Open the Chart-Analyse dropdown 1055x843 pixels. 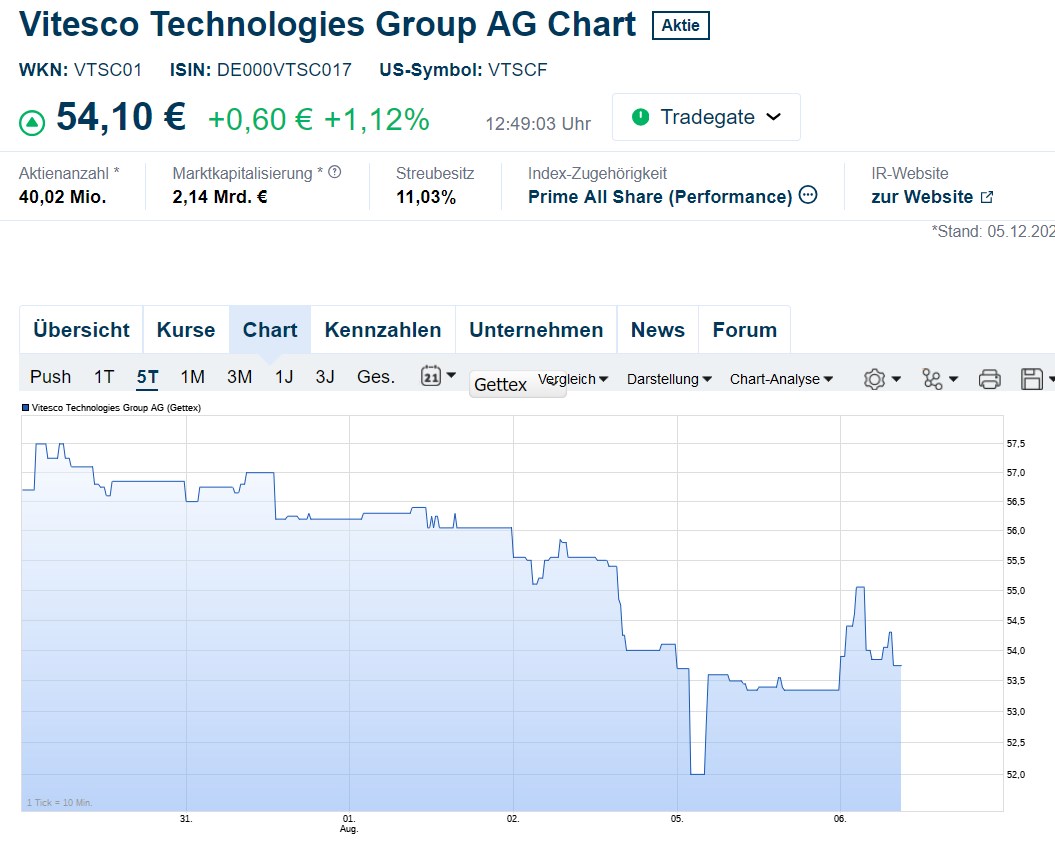(x=781, y=379)
